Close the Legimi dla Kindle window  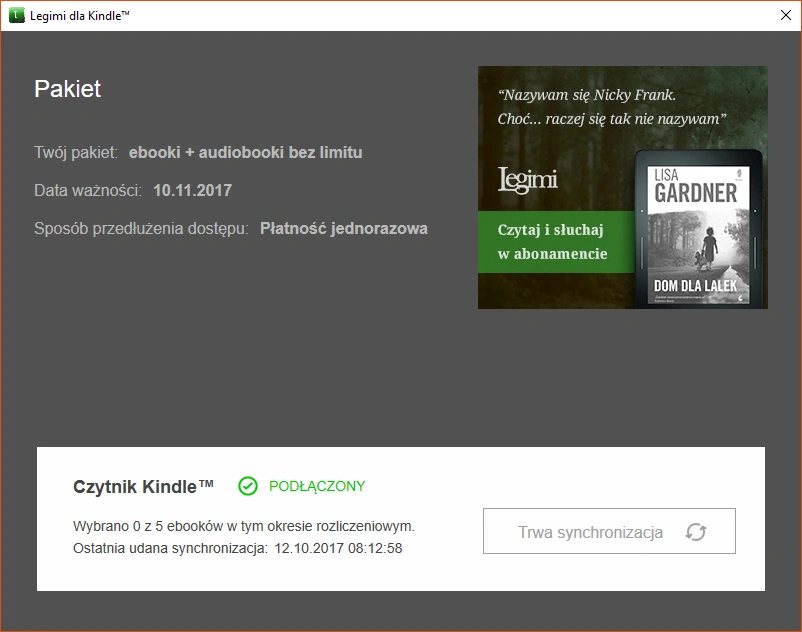point(786,15)
